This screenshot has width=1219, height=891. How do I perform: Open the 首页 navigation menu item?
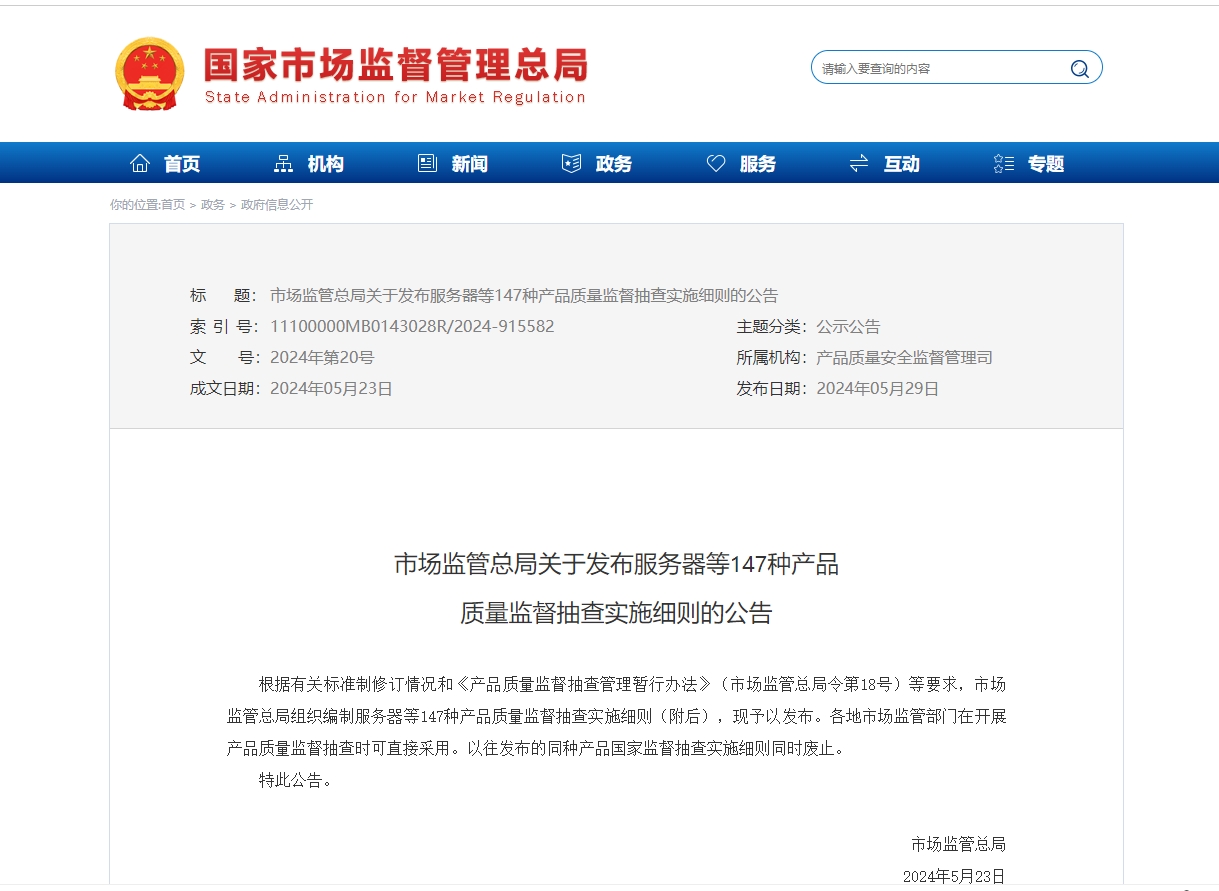pyautogui.click(x=182, y=164)
